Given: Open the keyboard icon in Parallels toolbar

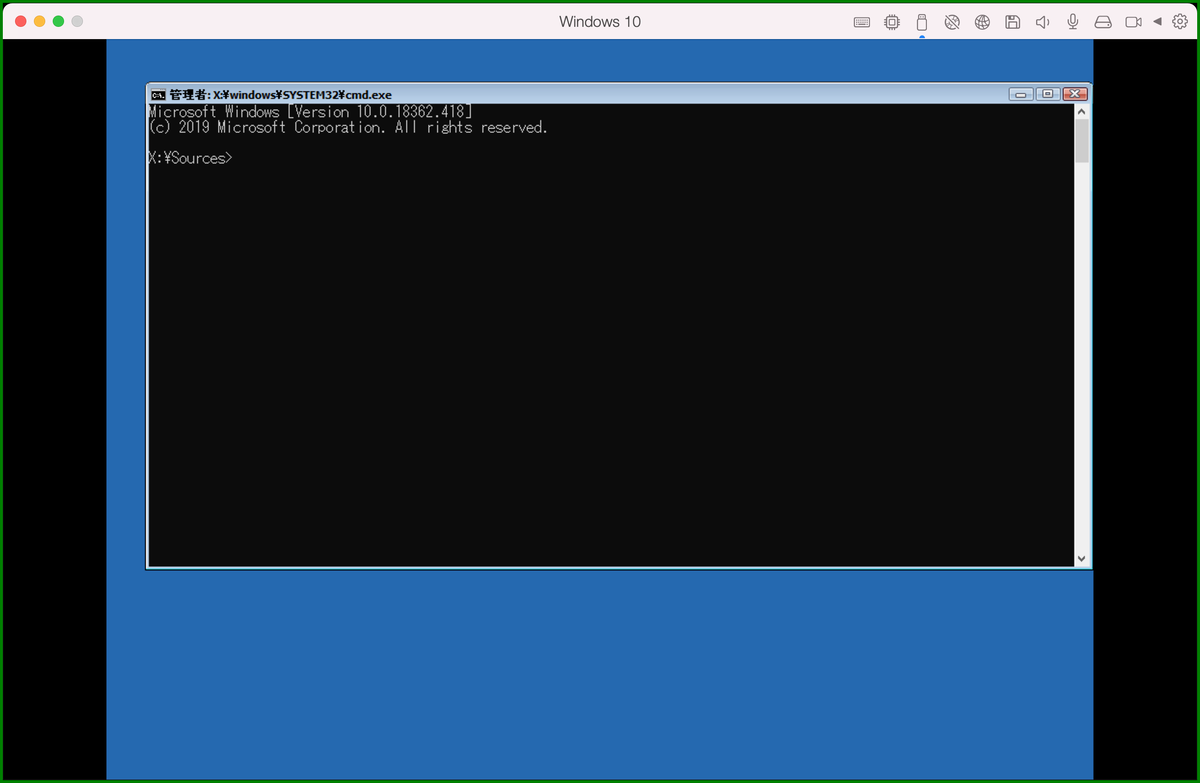Looking at the screenshot, I should pyautogui.click(x=861, y=22).
